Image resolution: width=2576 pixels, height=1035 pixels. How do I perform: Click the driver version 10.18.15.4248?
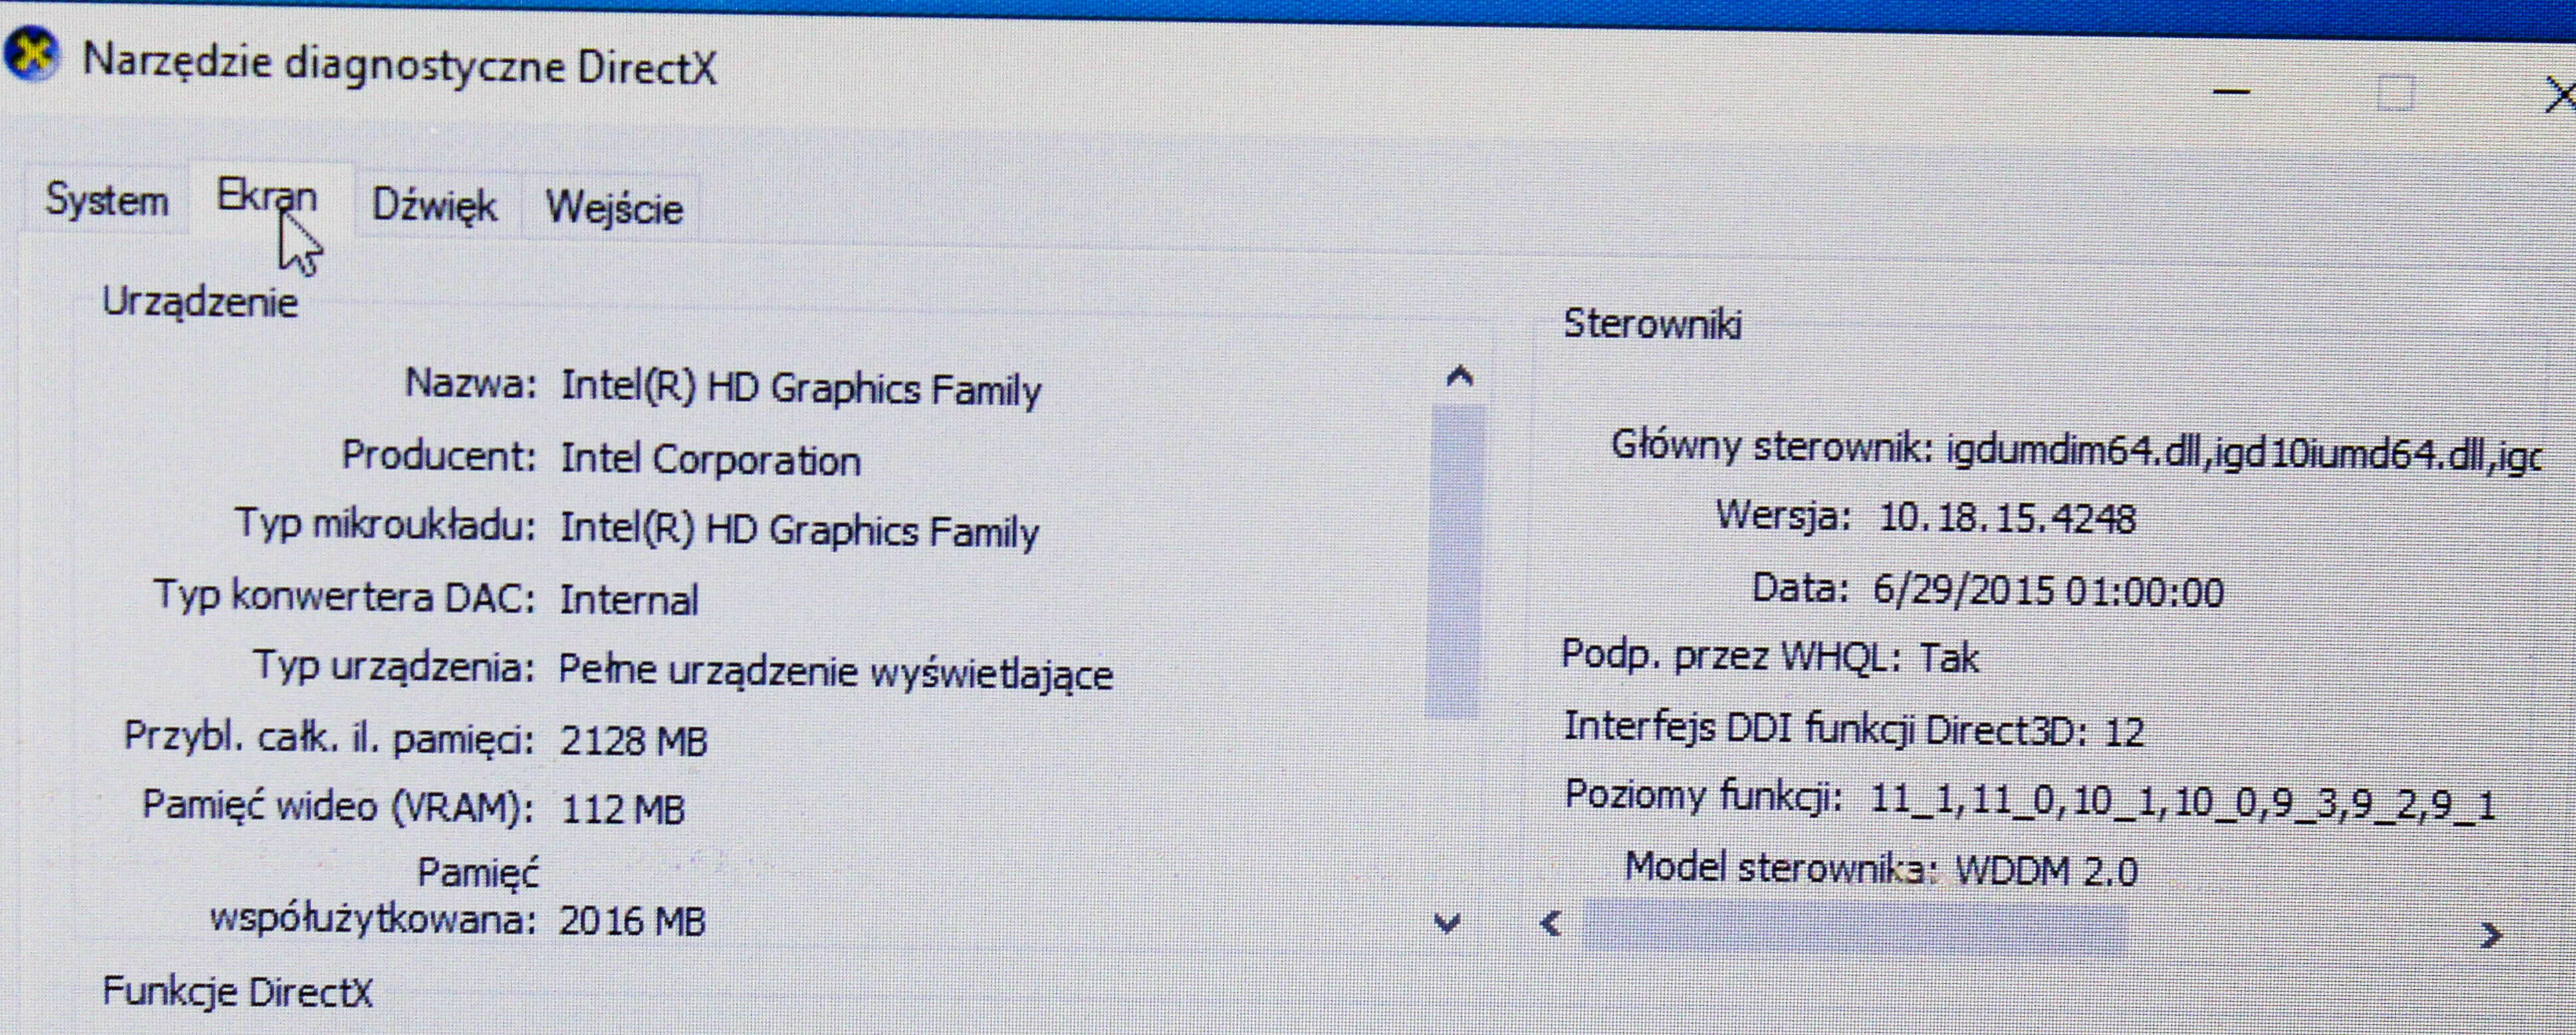[2007, 519]
